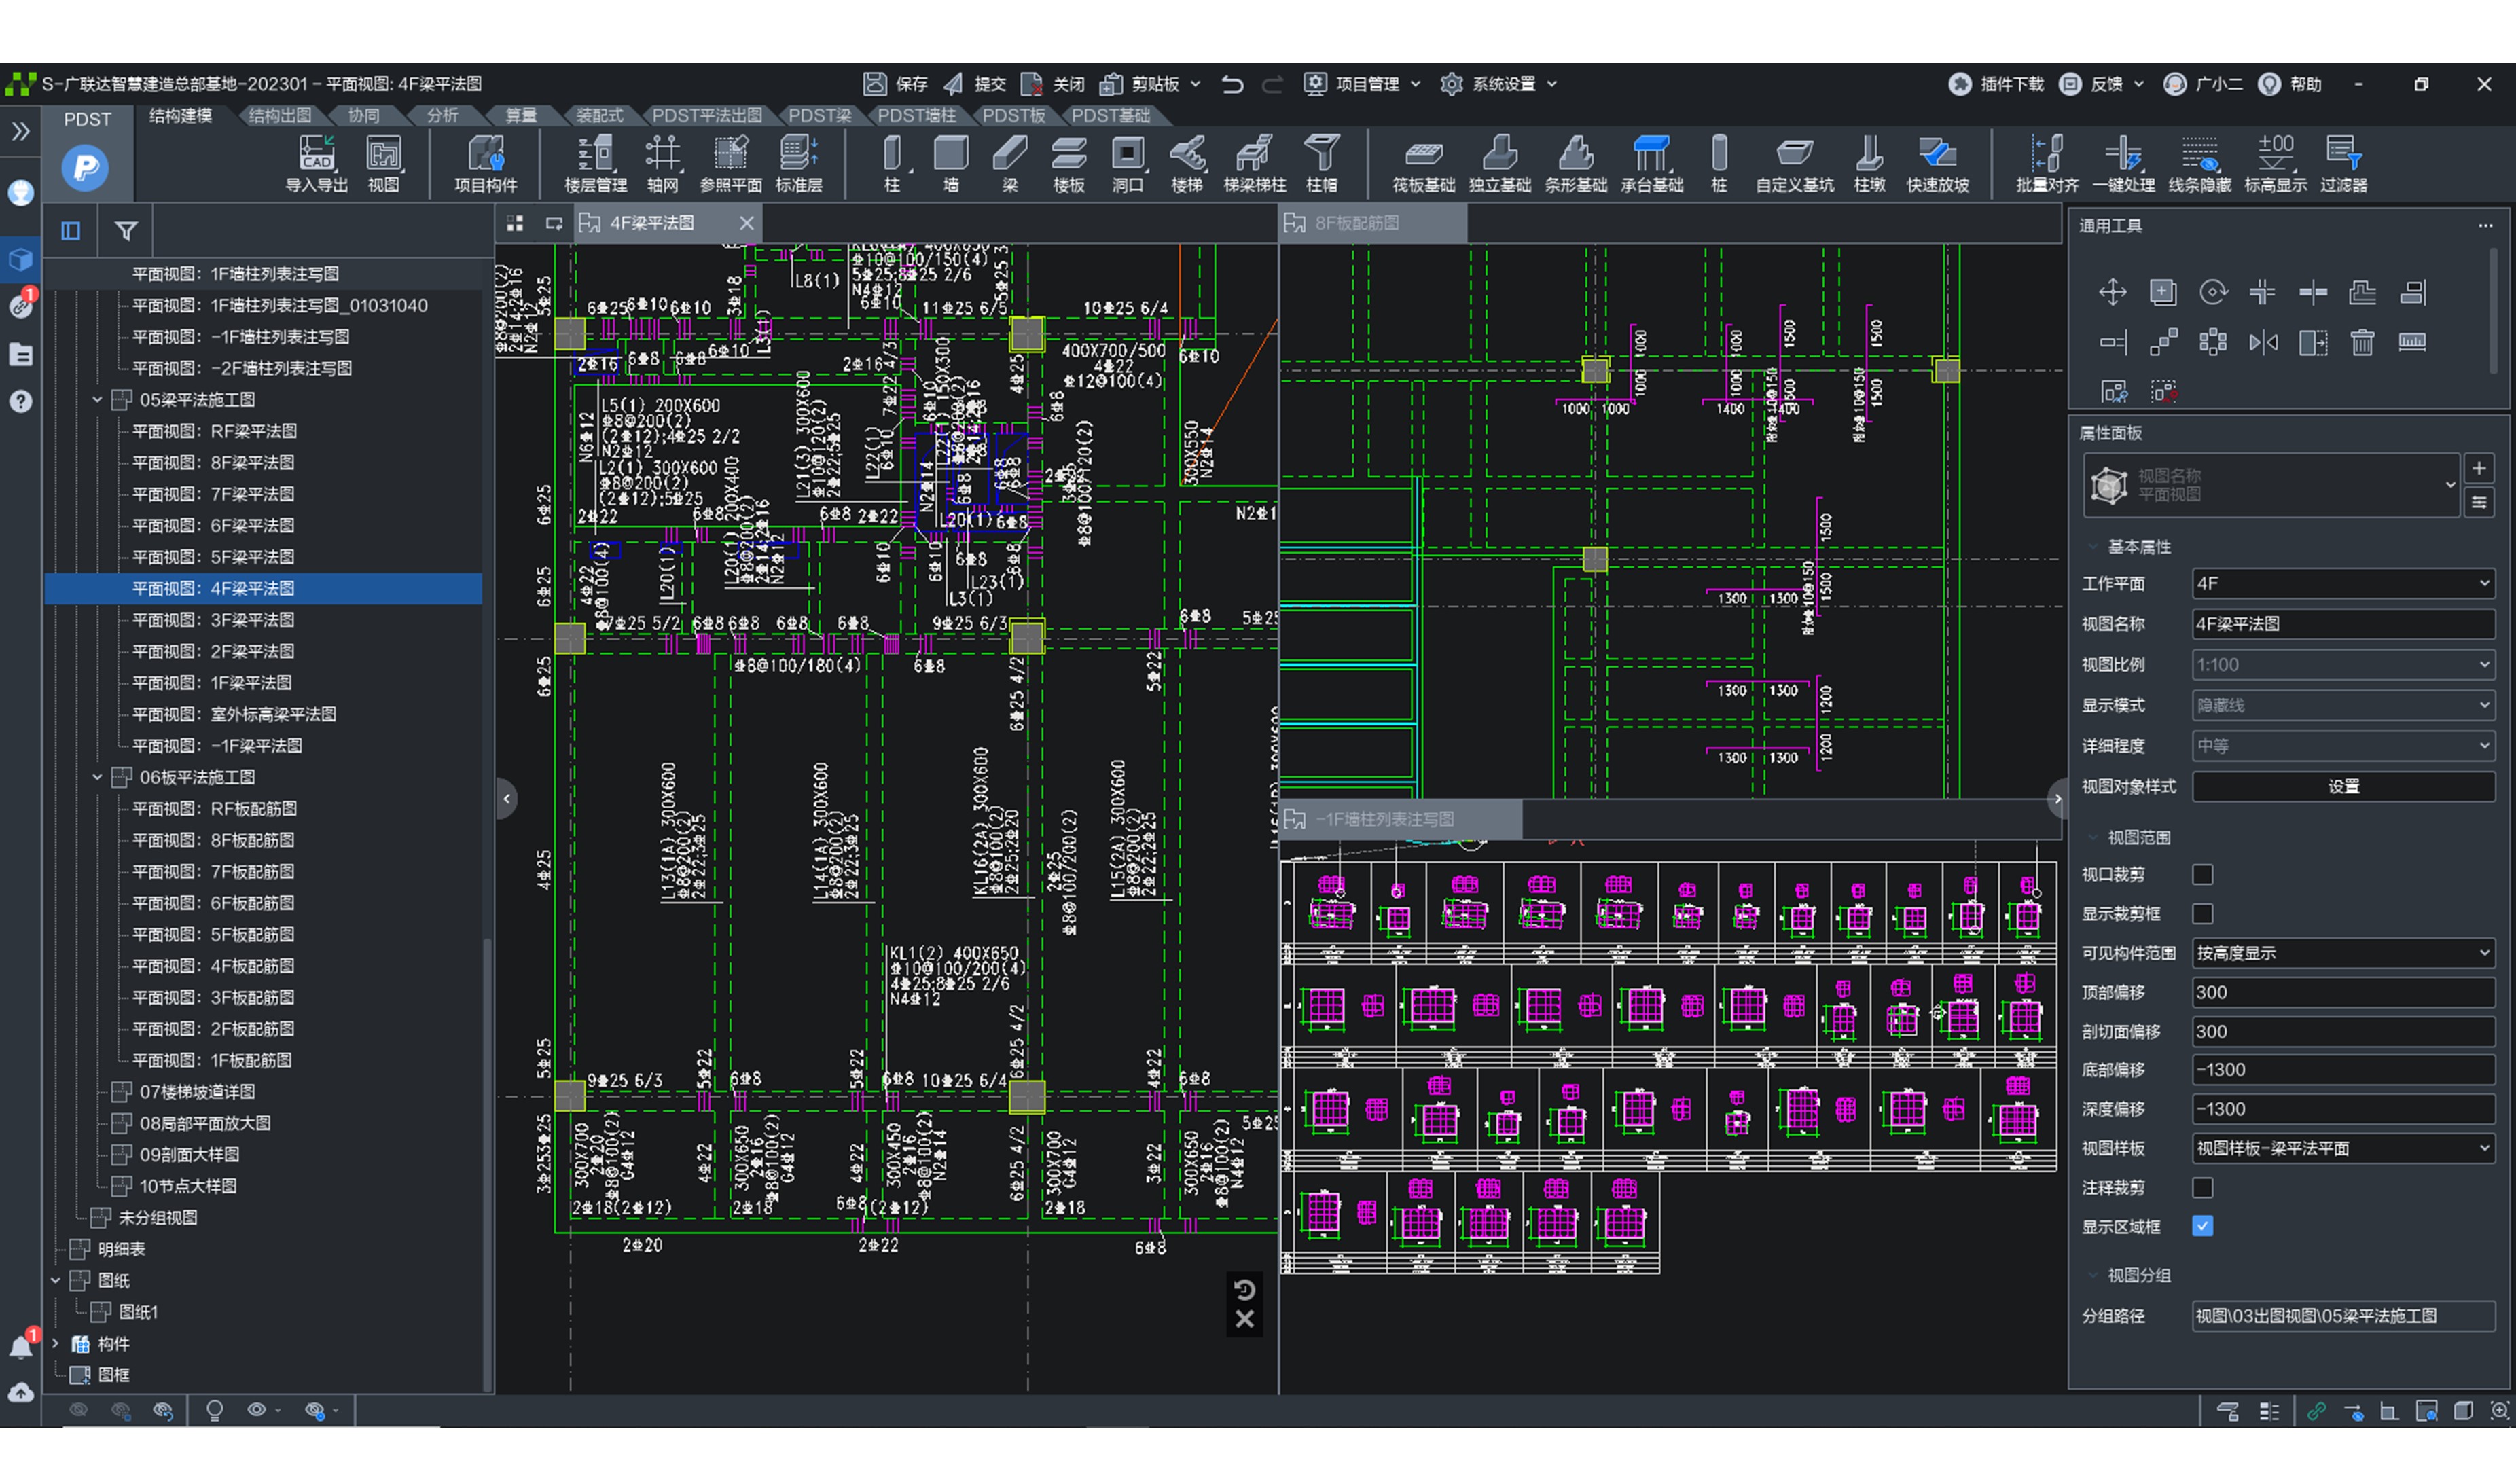2516x1484 pixels.
Task: Switch to the 8F板配筋图 view tab
Action: 1356,223
